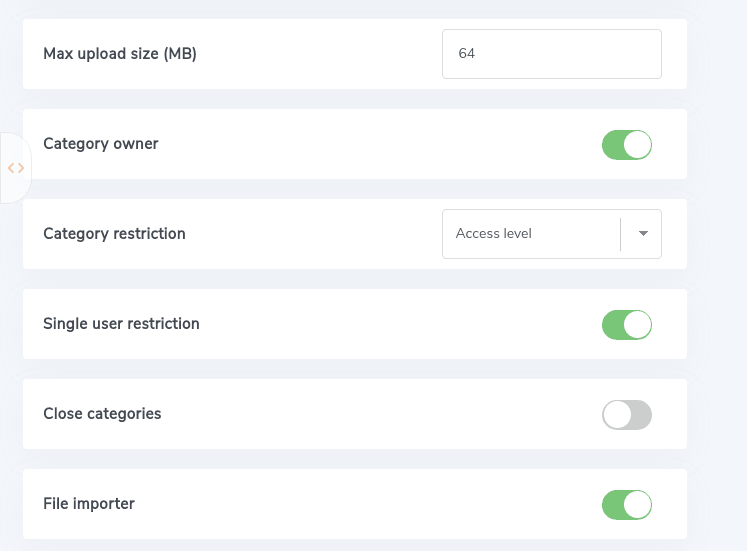747x551 pixels.
Task: Click the value 64 in upload size box
Action: coord(467,54)
